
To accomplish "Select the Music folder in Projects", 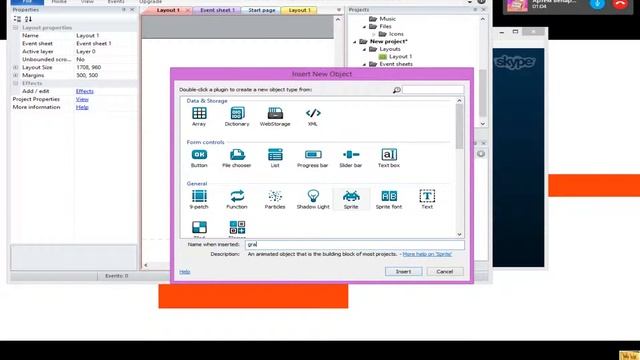I will pyautogui.click(x=382, y=19).
